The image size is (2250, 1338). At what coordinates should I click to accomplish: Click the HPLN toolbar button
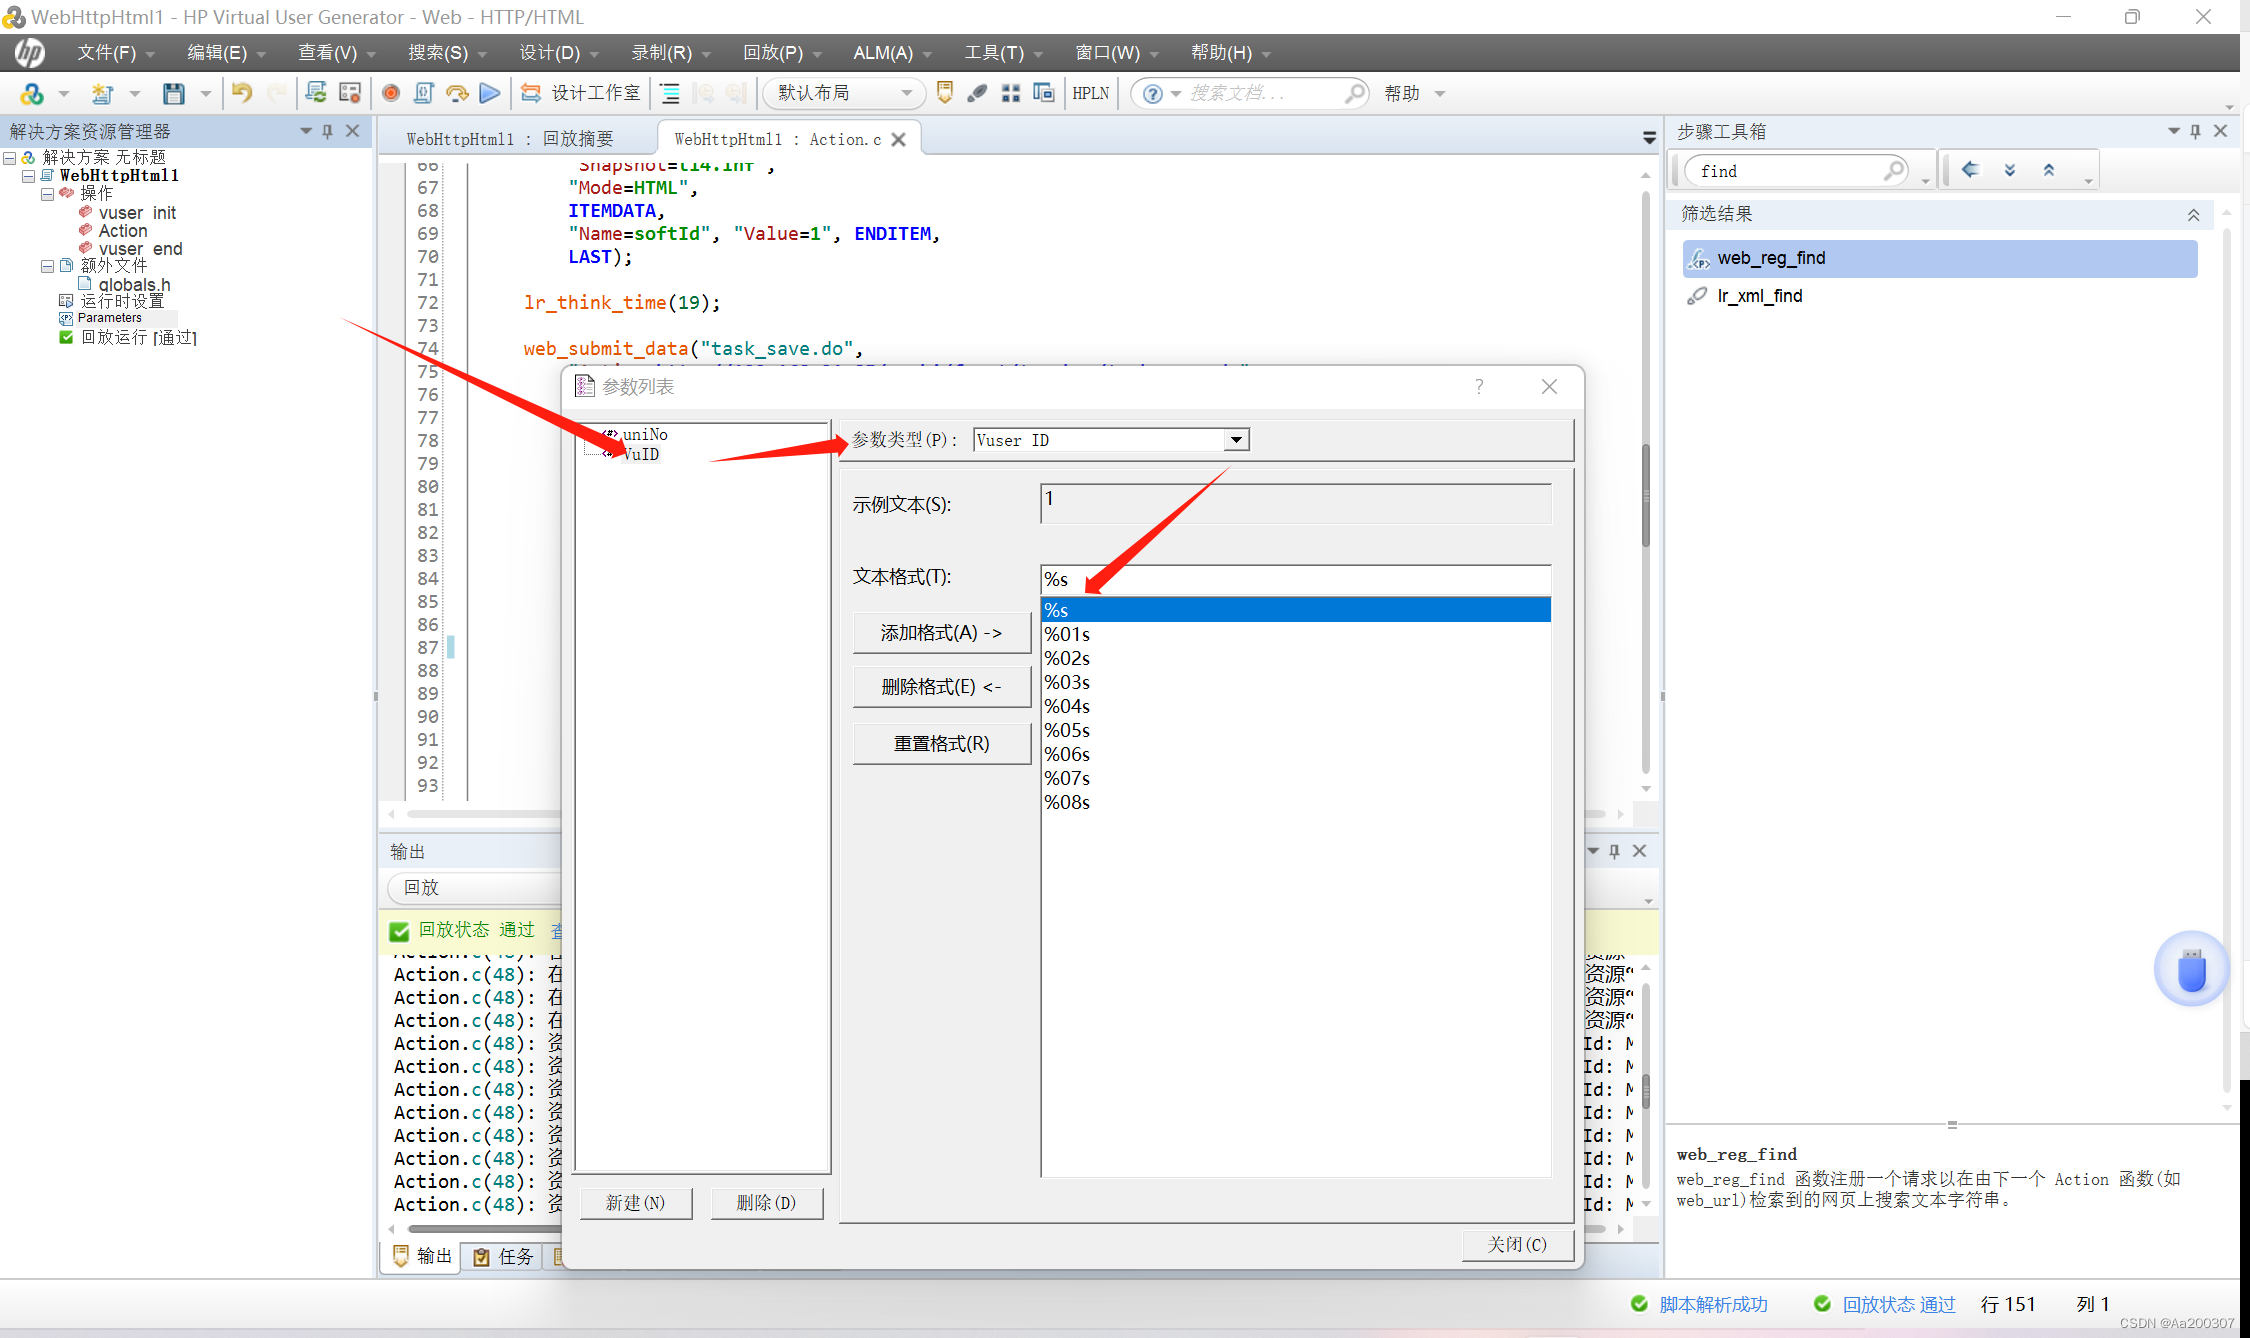tap(1090, 93)
